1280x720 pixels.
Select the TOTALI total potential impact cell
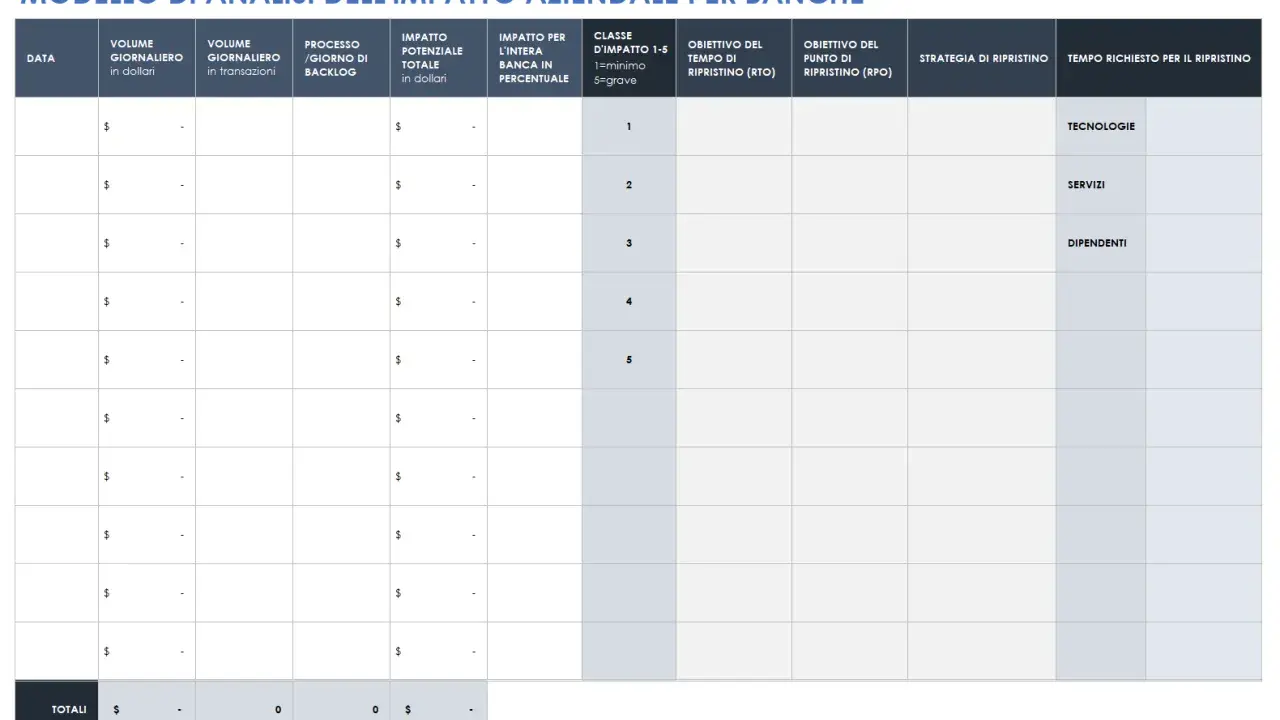pyautogui.click(x=439, y=702)
